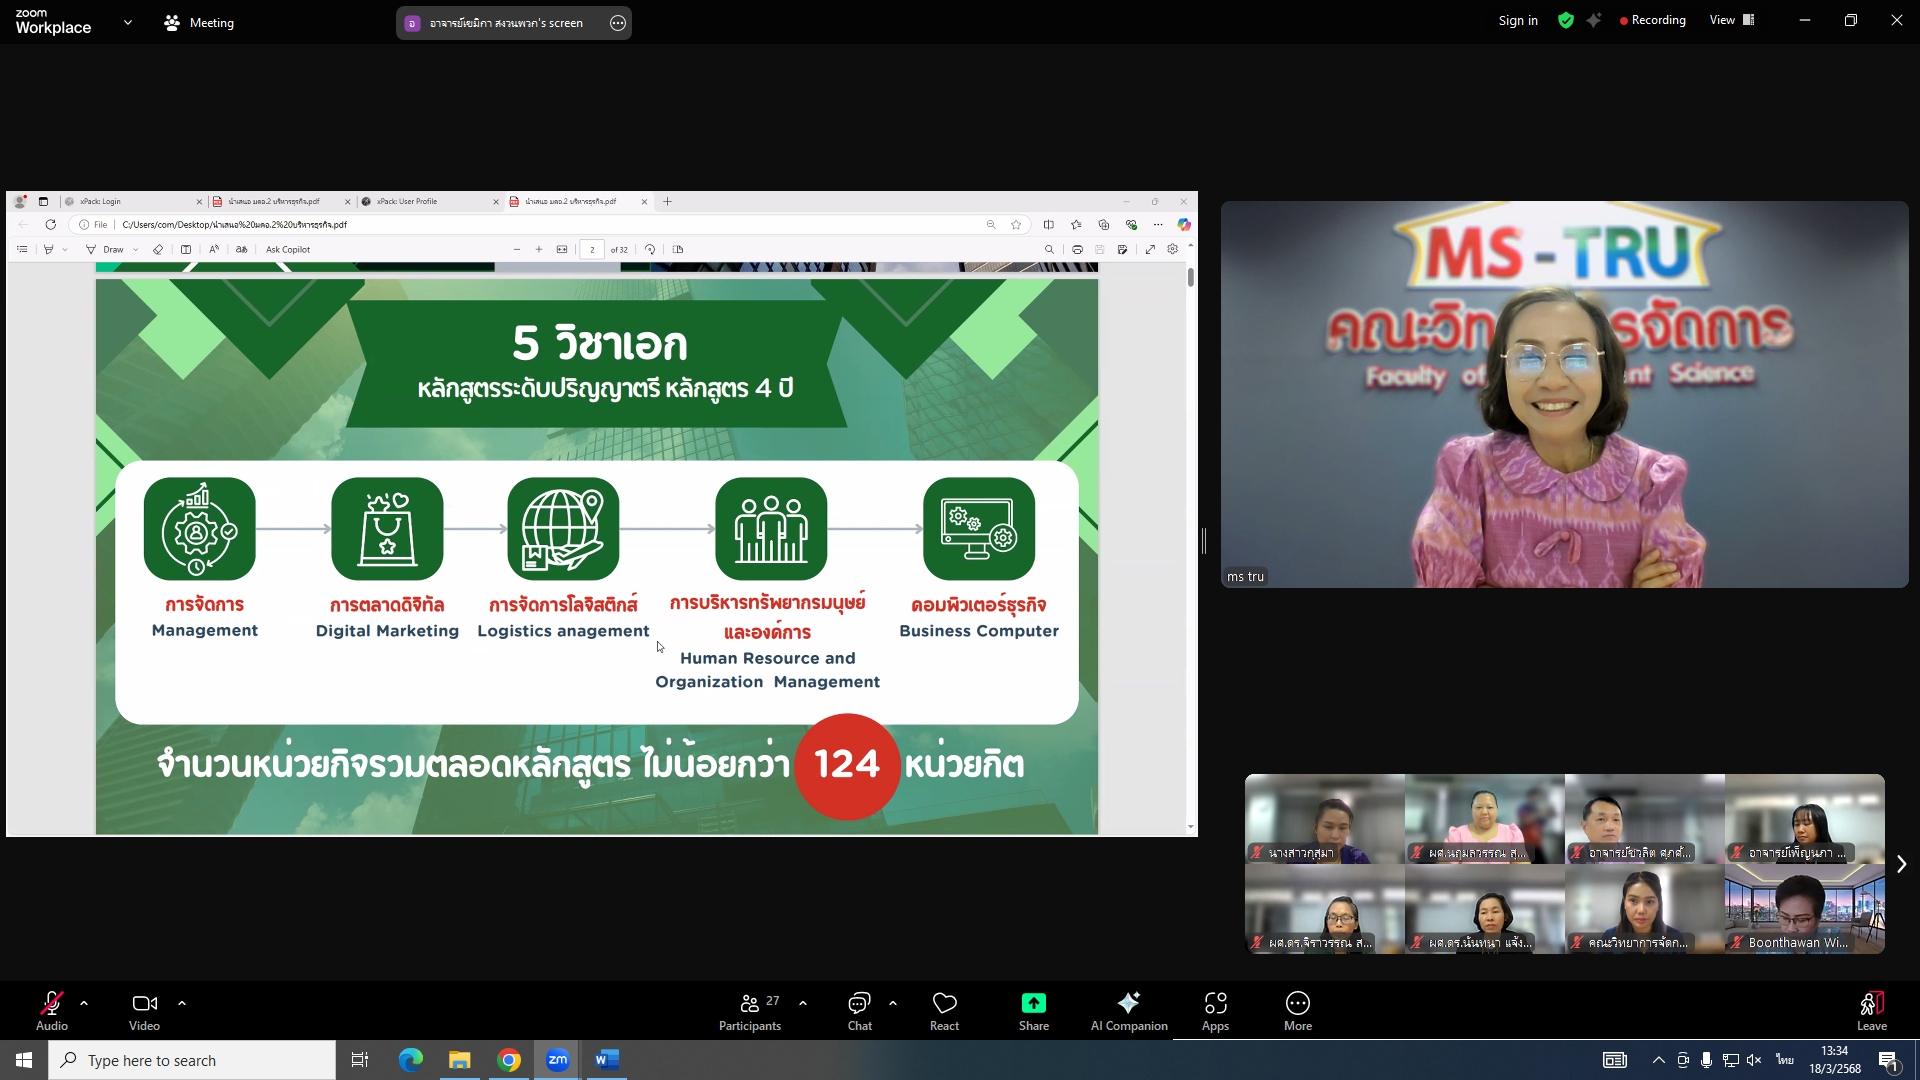Expand the Video options caret

tap(182, 1002)
